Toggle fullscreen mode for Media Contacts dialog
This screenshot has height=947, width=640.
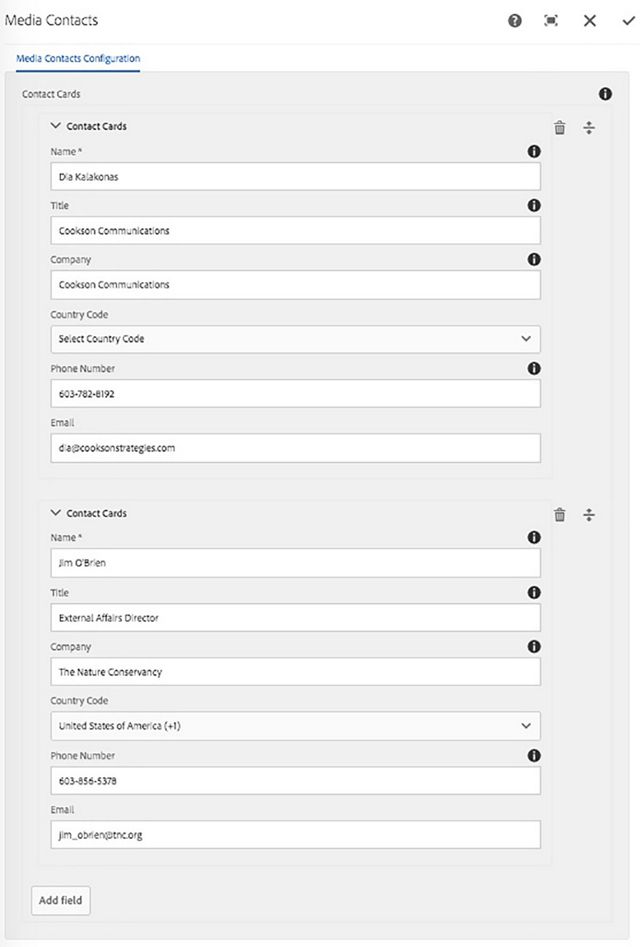551,20
